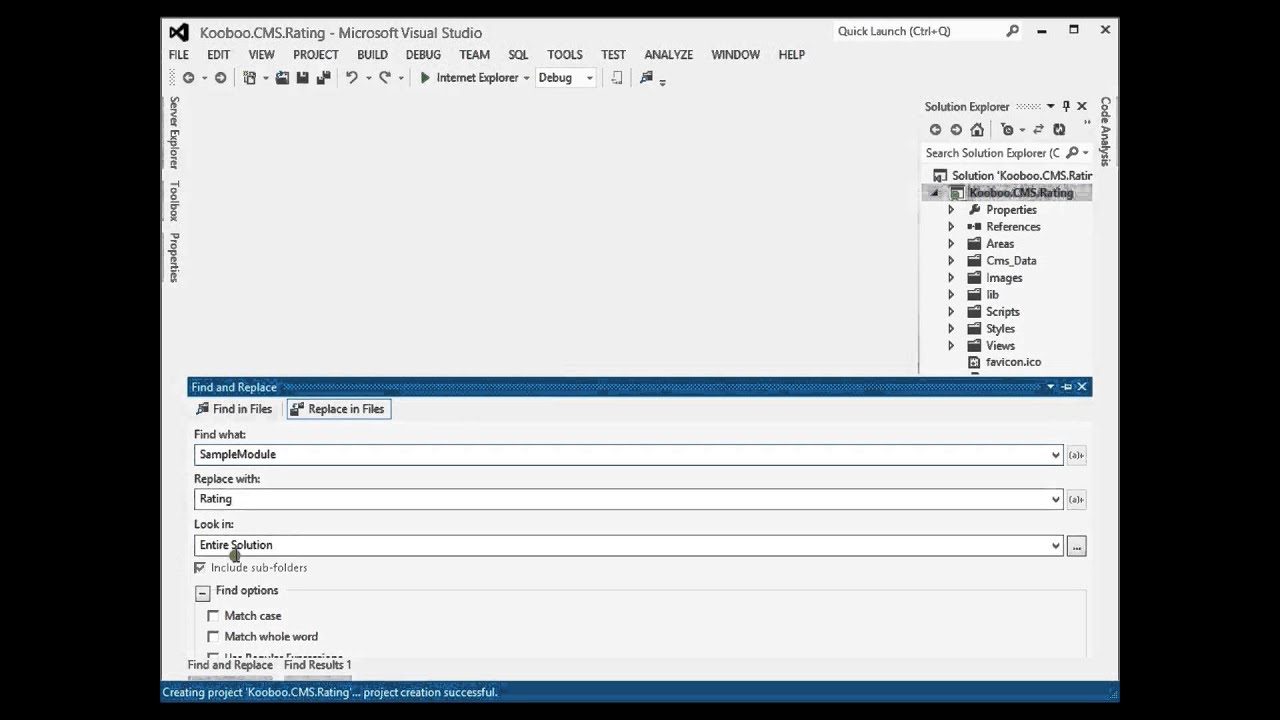The image size is (1280, 720).
Task: Open the Toolbox side tab
Action: click(174, 201)
